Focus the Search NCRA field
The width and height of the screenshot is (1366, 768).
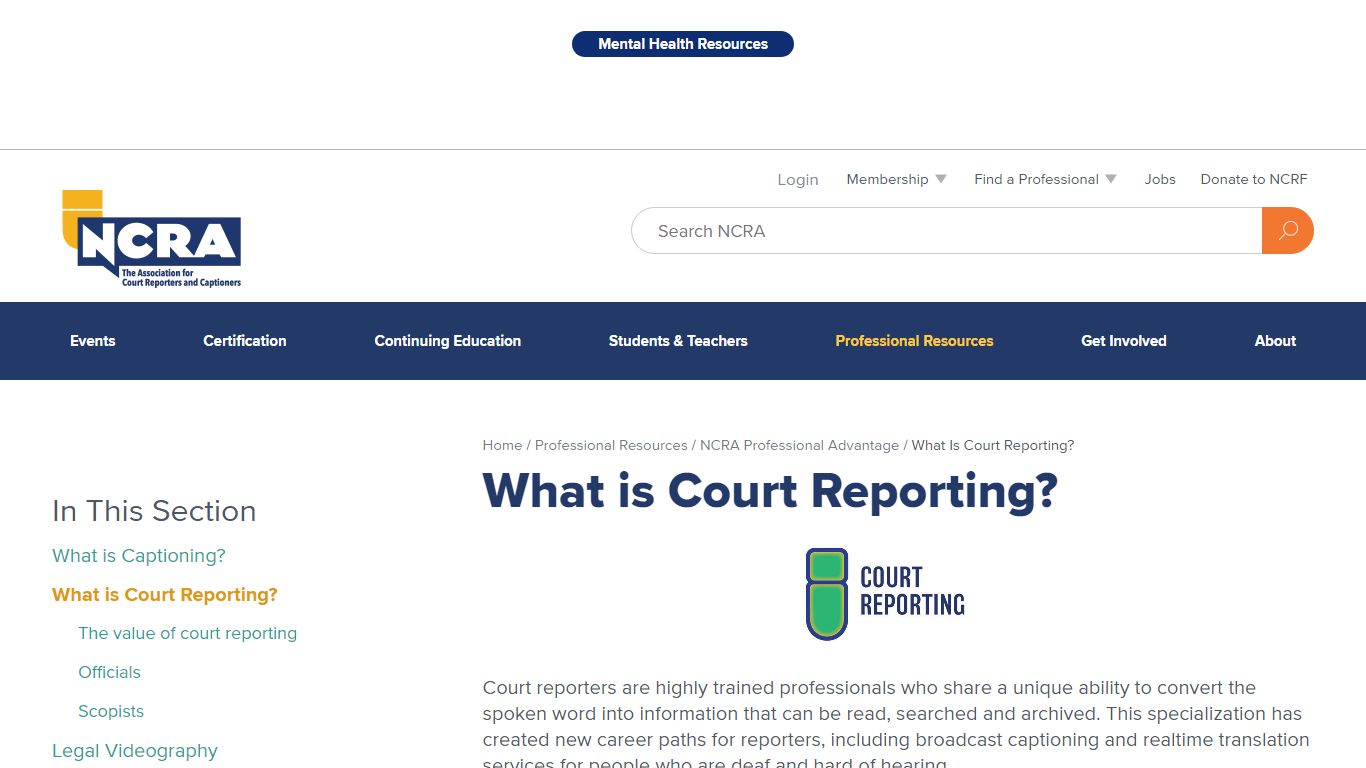pyautogui.click(x=946, y=231)
